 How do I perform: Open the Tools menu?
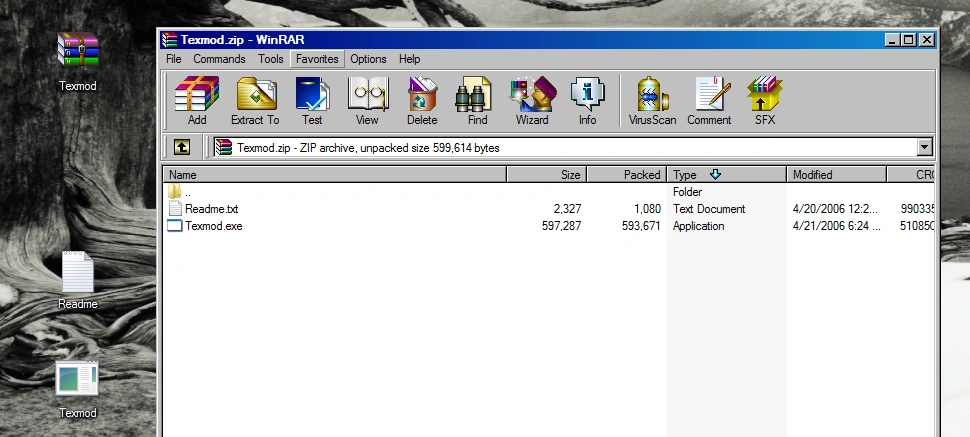[271, 59]
